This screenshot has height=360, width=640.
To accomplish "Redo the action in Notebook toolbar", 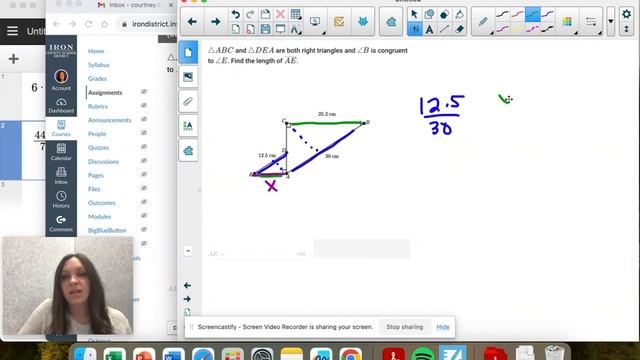I will (x=250, y=14).
